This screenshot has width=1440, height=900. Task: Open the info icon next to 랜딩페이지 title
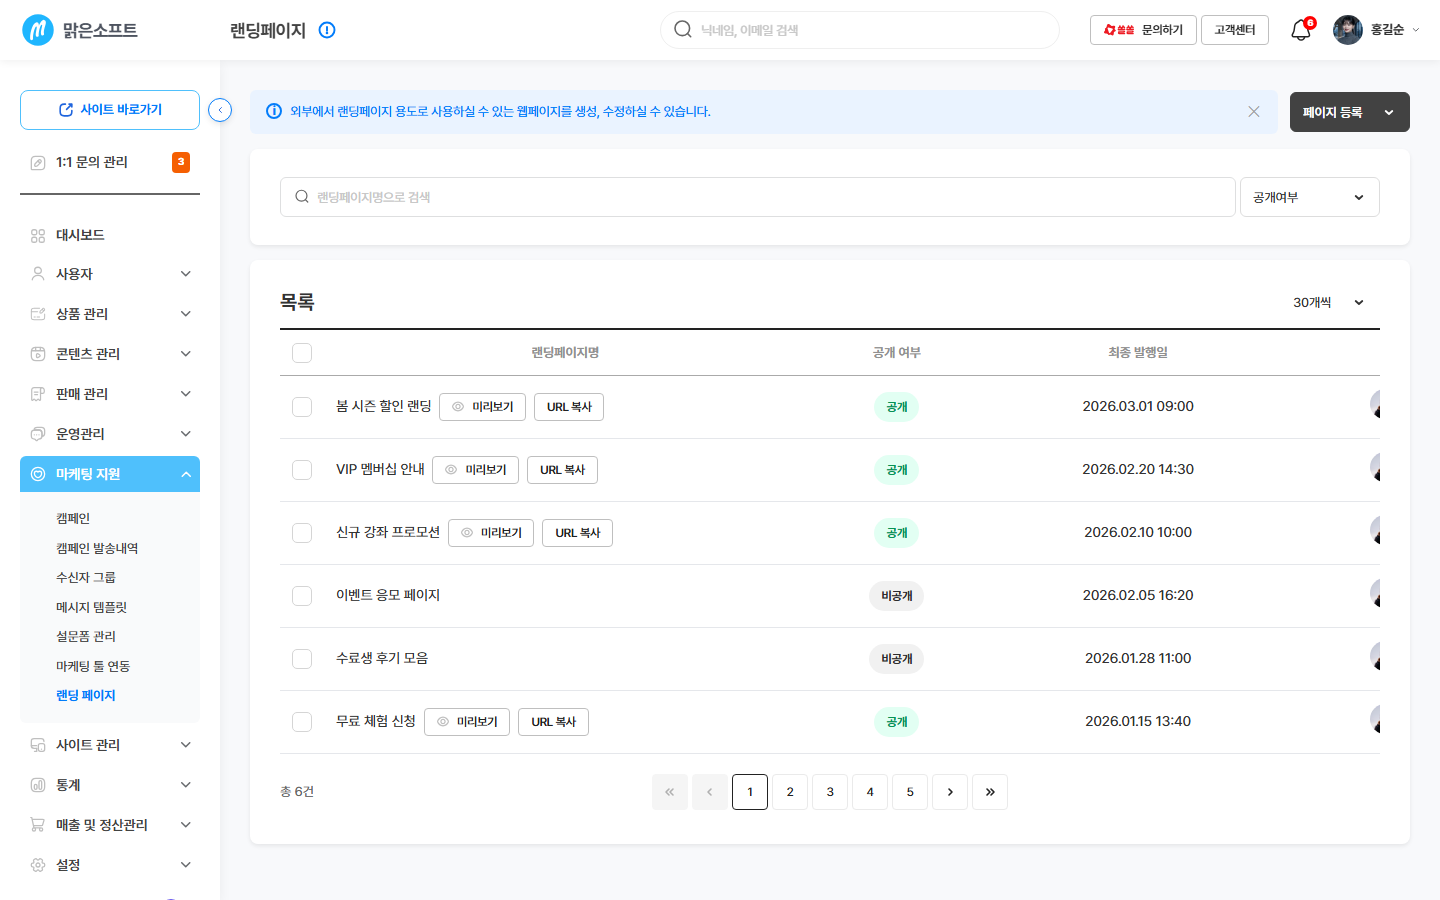point(327,30)
